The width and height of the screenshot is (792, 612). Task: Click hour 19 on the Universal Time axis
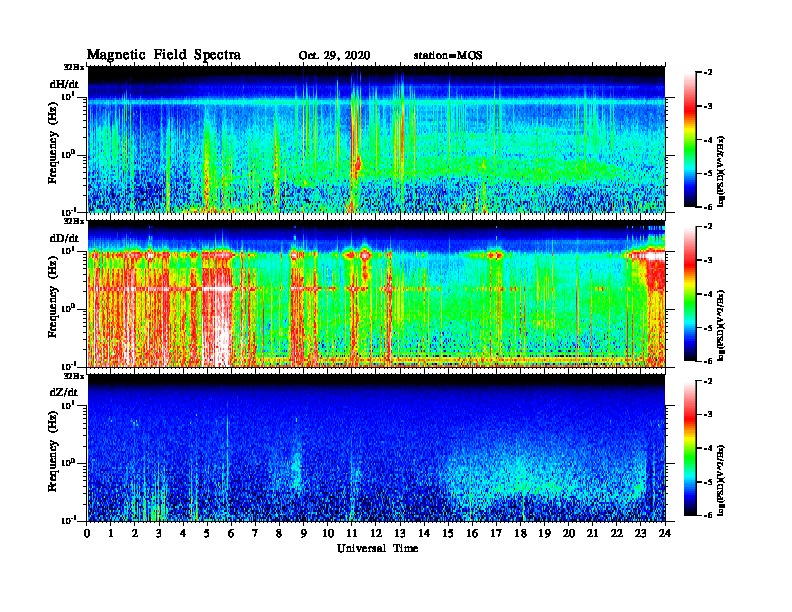(545, 534)
